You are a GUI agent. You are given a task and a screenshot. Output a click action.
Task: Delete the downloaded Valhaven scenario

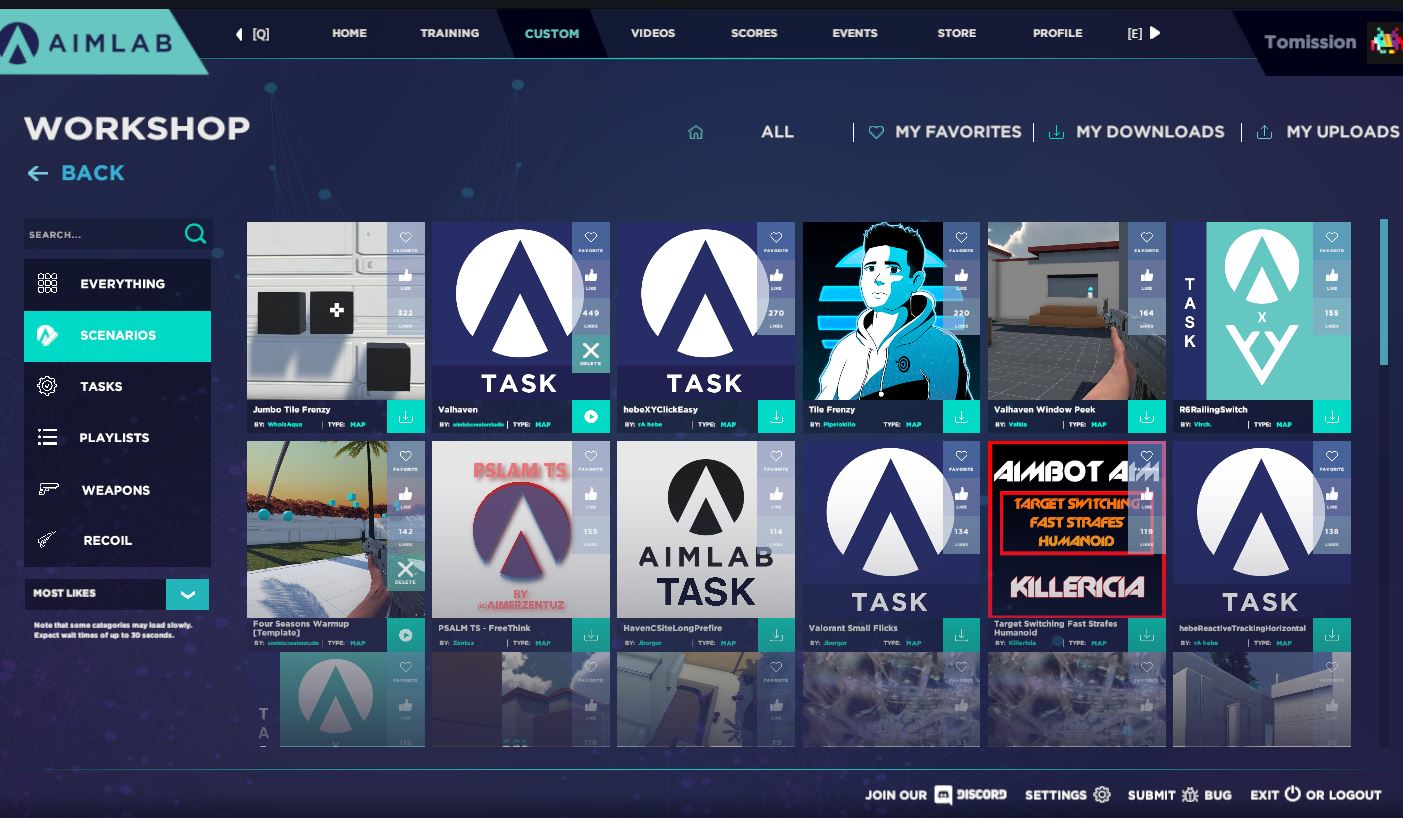(591, 352)
